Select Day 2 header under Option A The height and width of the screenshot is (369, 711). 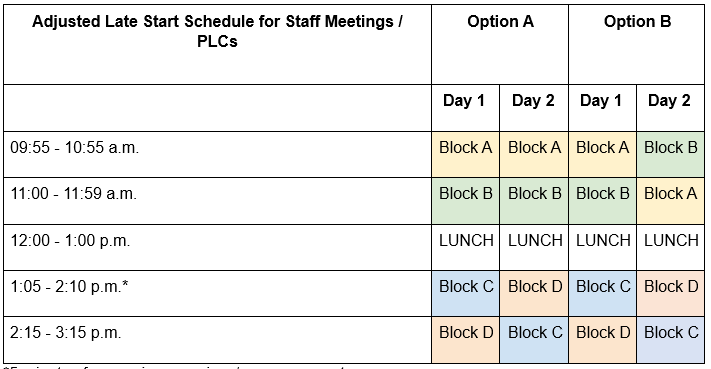[534, 108]
